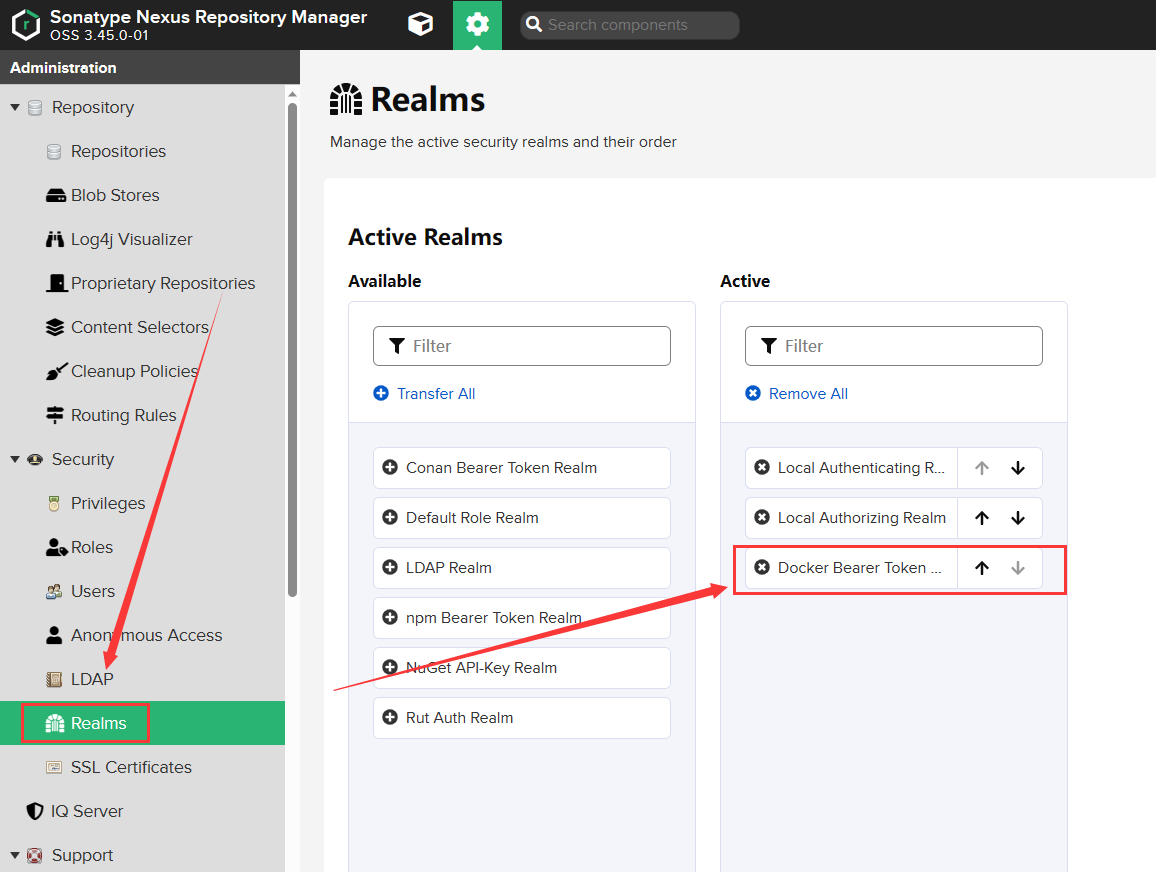1156x872 pixels.
Task: Click the Support lifebuoy icon
Action: pyautogui.click(x=35, y=855)
